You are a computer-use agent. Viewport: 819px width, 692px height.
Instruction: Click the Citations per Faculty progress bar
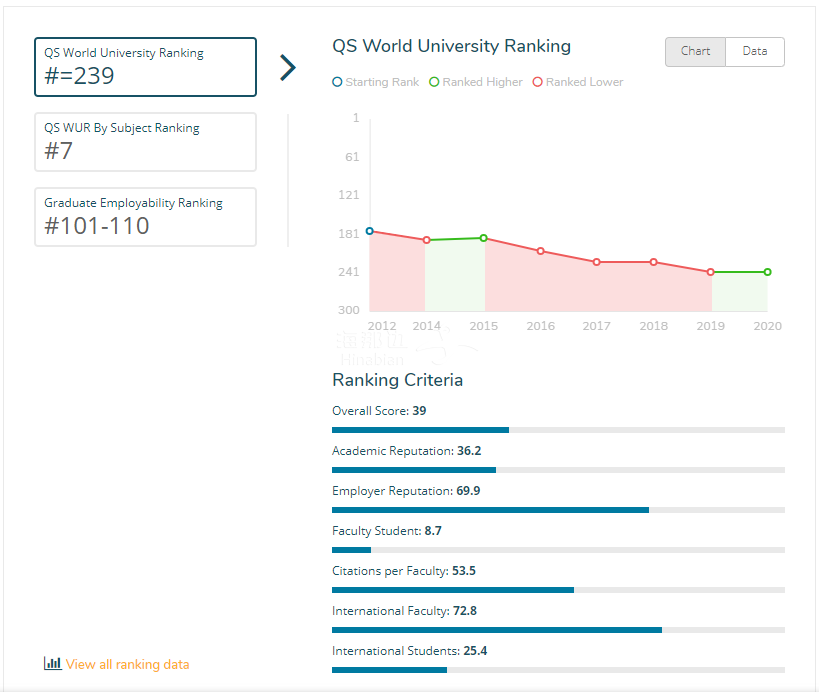point(558,590)
